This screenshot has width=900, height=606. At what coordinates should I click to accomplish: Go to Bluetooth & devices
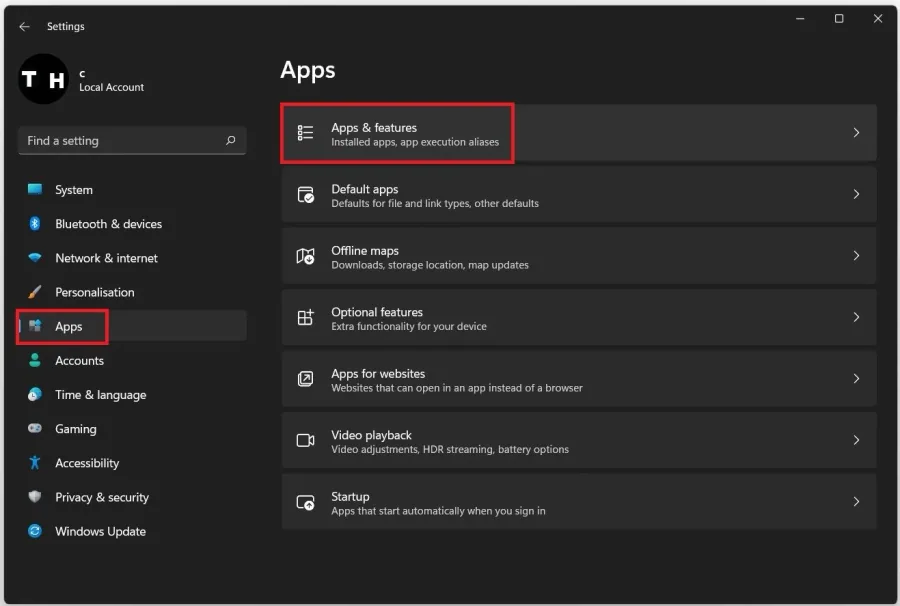133,224
